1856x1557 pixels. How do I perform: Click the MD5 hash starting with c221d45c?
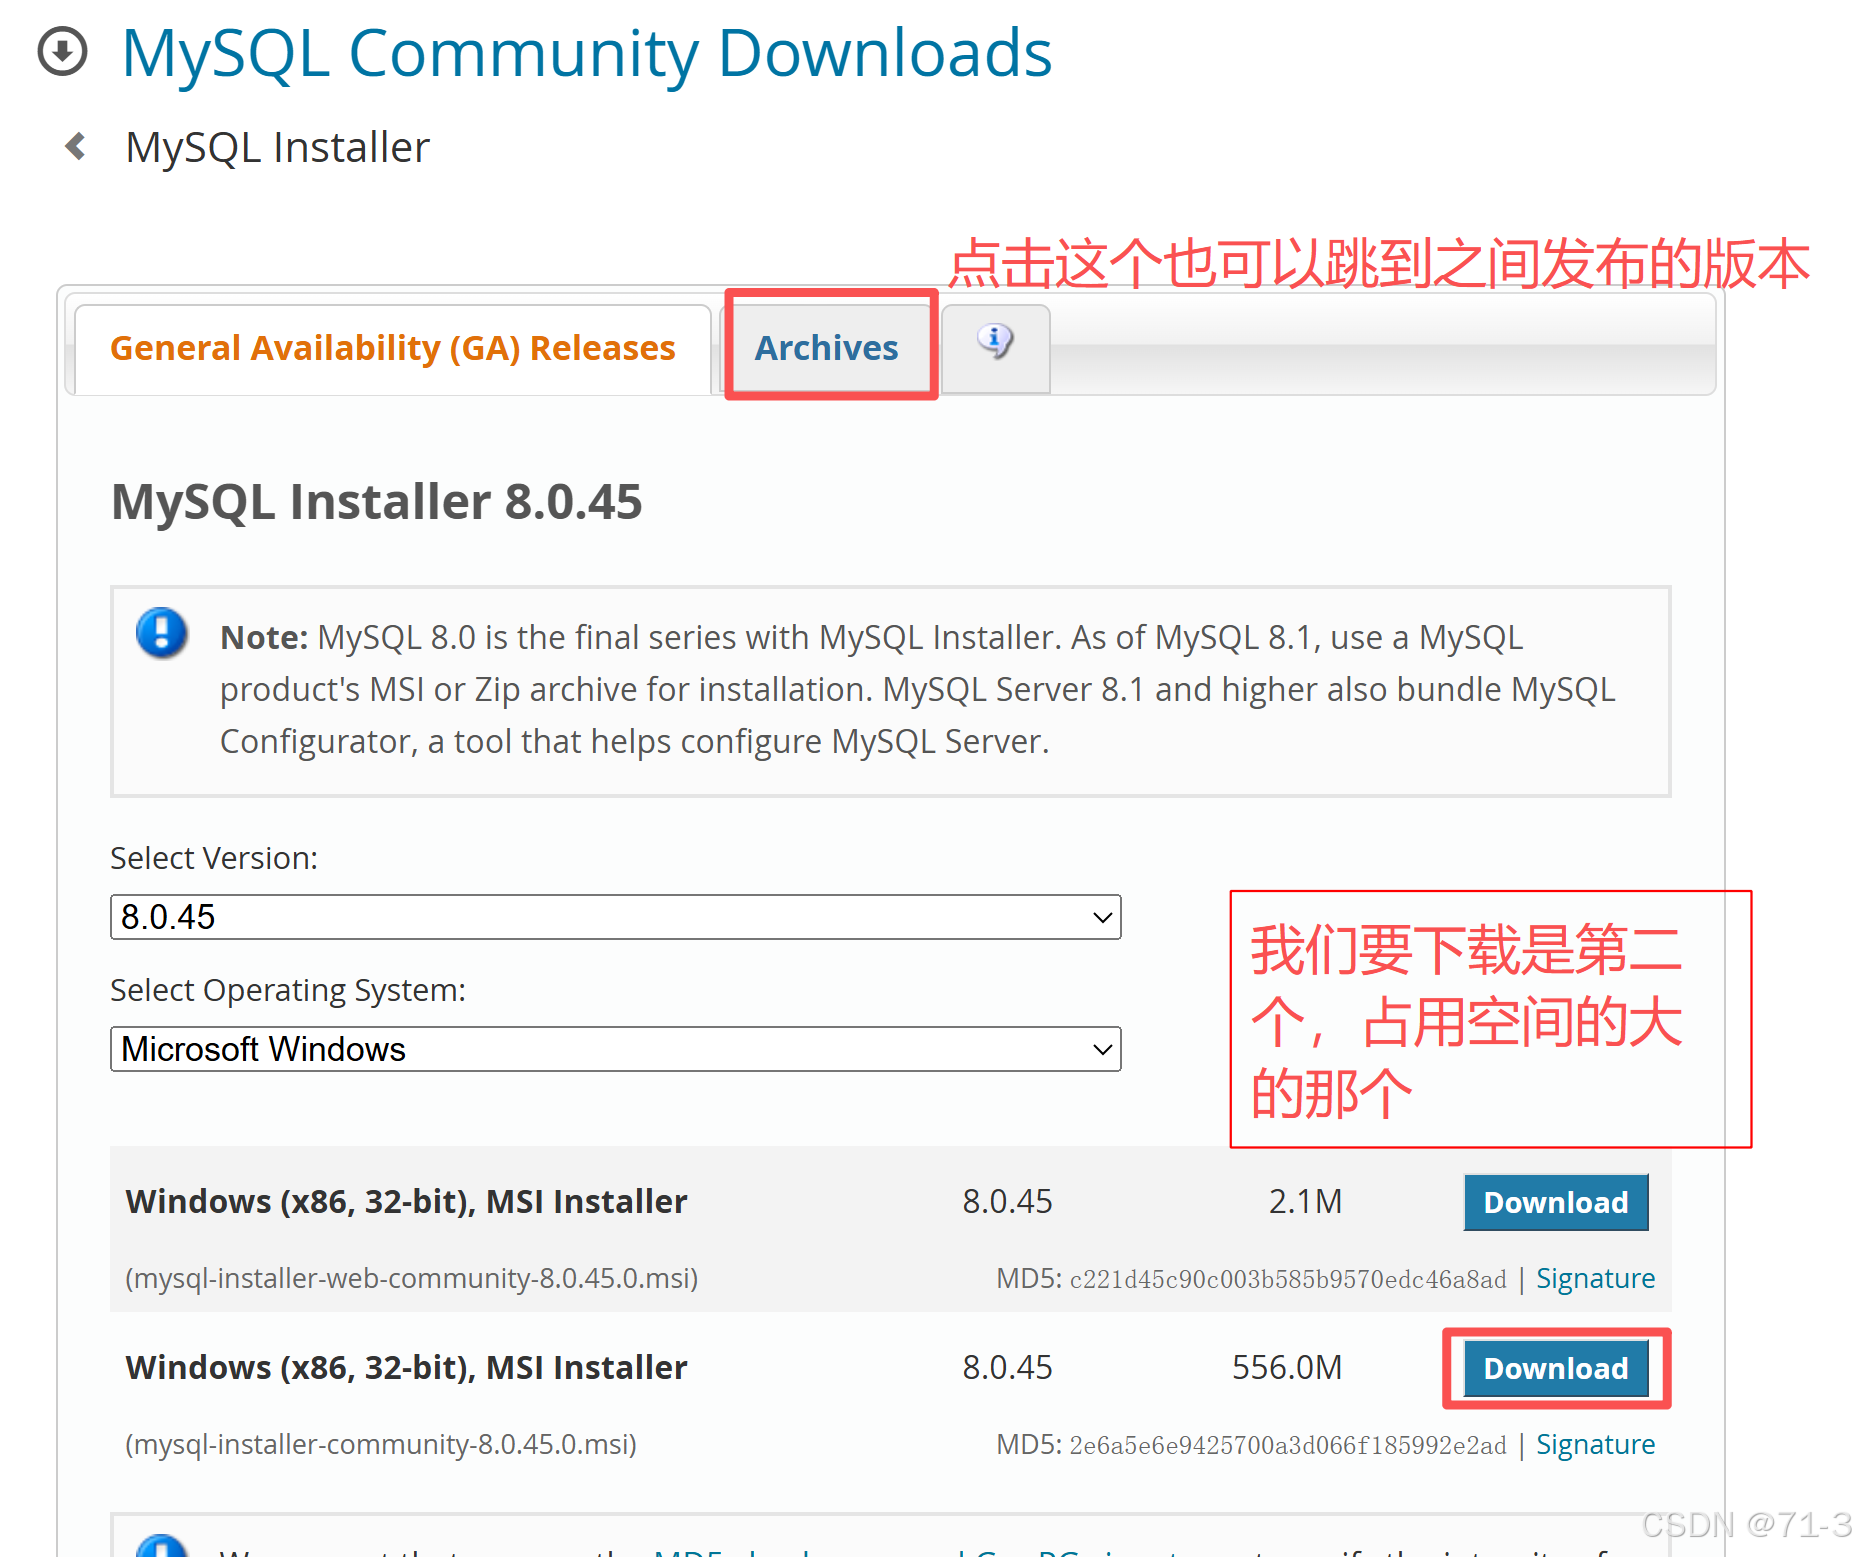pos(1288,1280)
